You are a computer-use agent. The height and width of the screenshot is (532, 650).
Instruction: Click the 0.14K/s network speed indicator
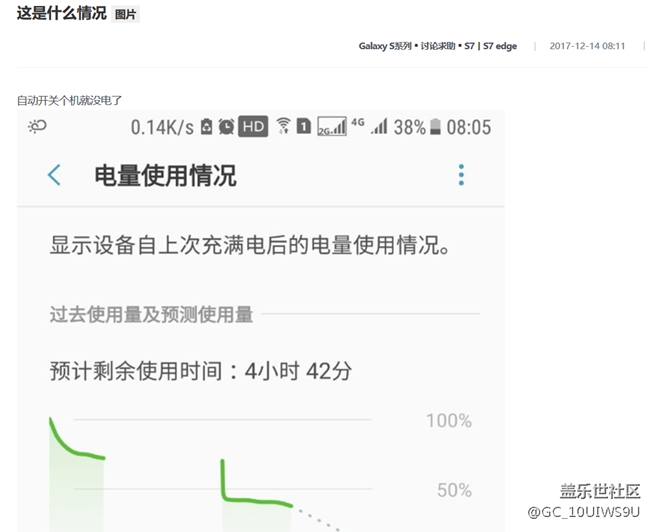coord(162,127)
